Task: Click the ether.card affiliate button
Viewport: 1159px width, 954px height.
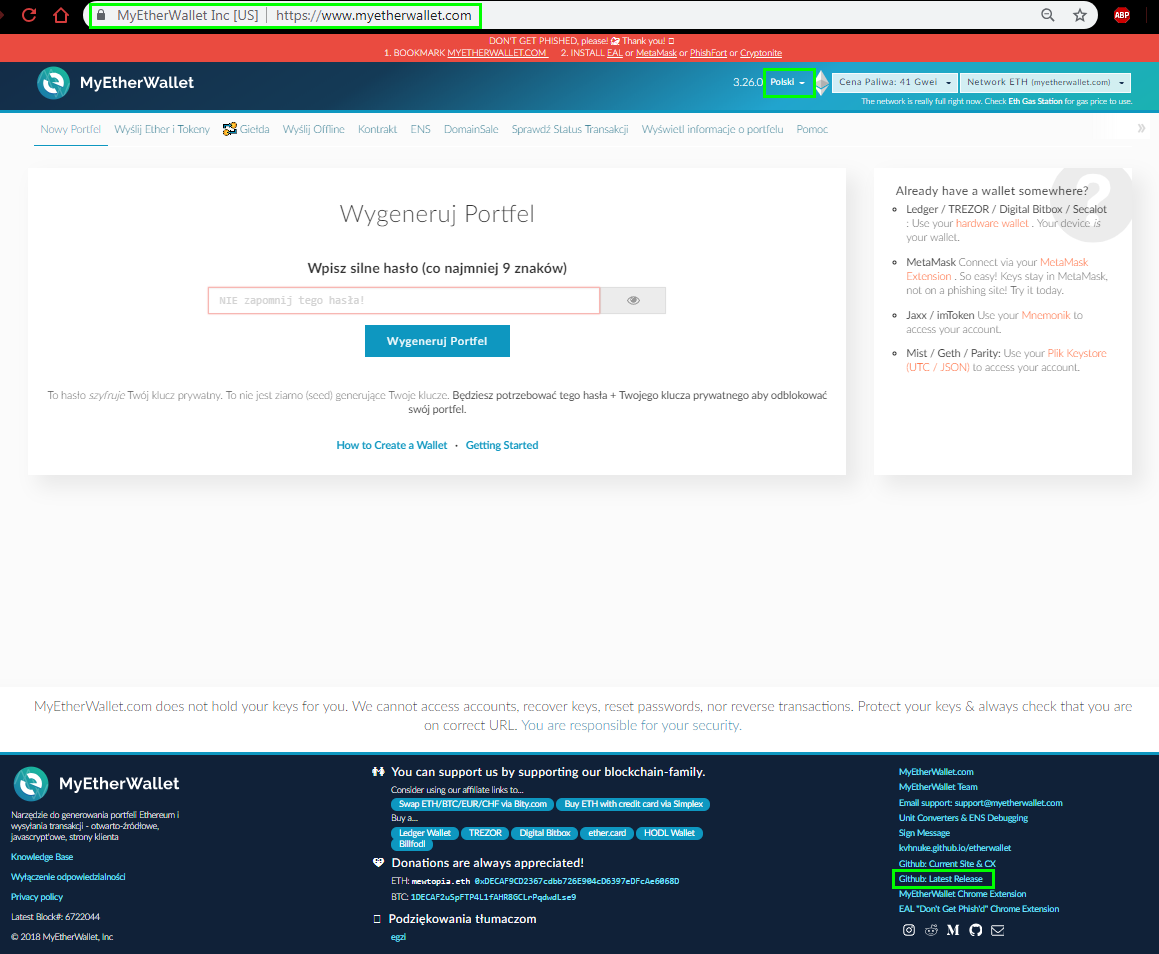Action: (607, 833)
